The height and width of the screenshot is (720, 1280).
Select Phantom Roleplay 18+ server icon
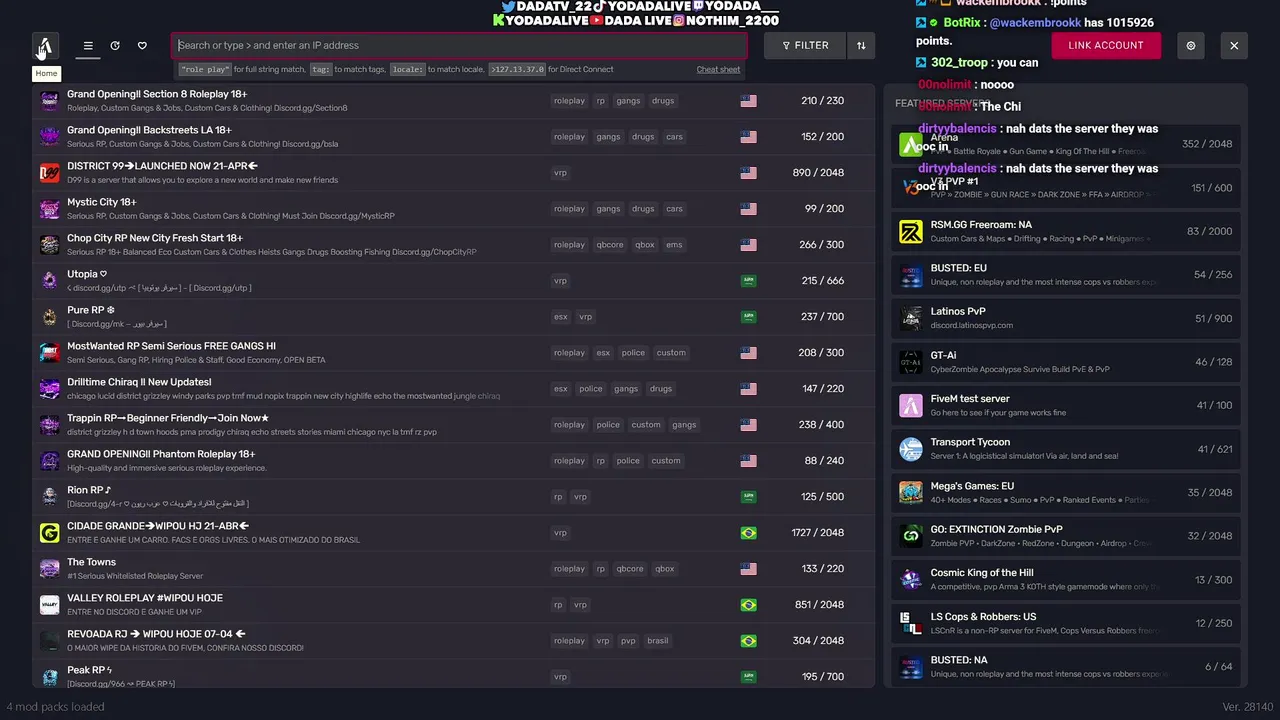point(49,461)
